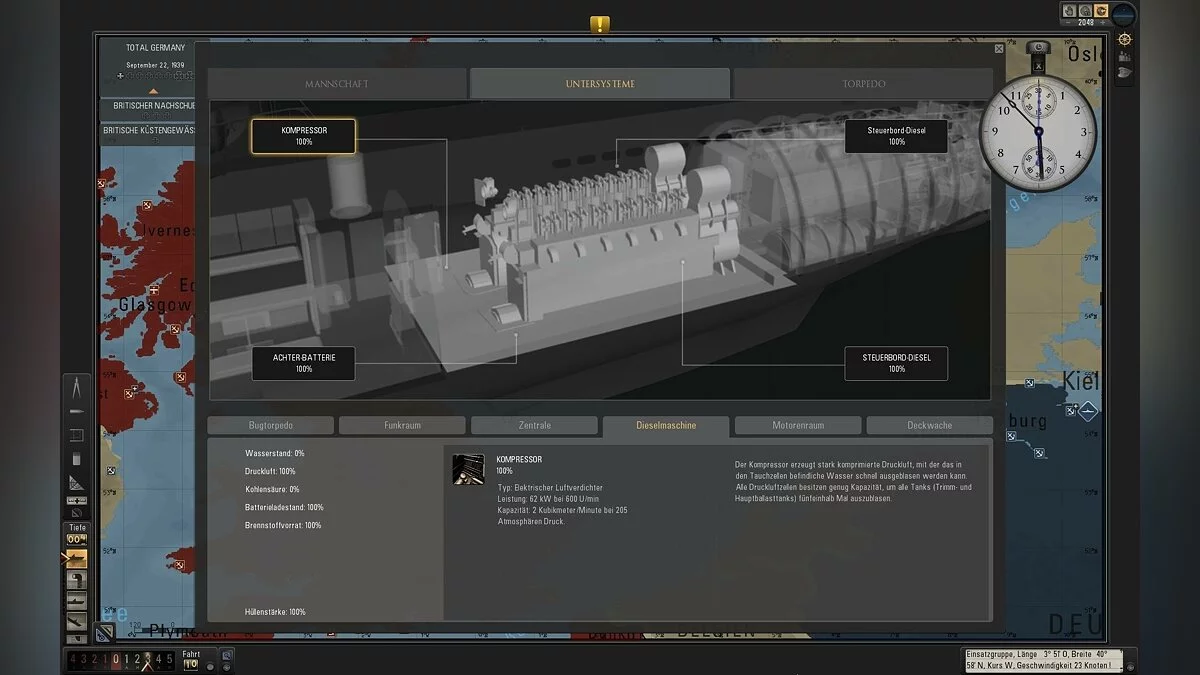
Task: Click the yellow exclamation alert icon
Action: [599, 25]
